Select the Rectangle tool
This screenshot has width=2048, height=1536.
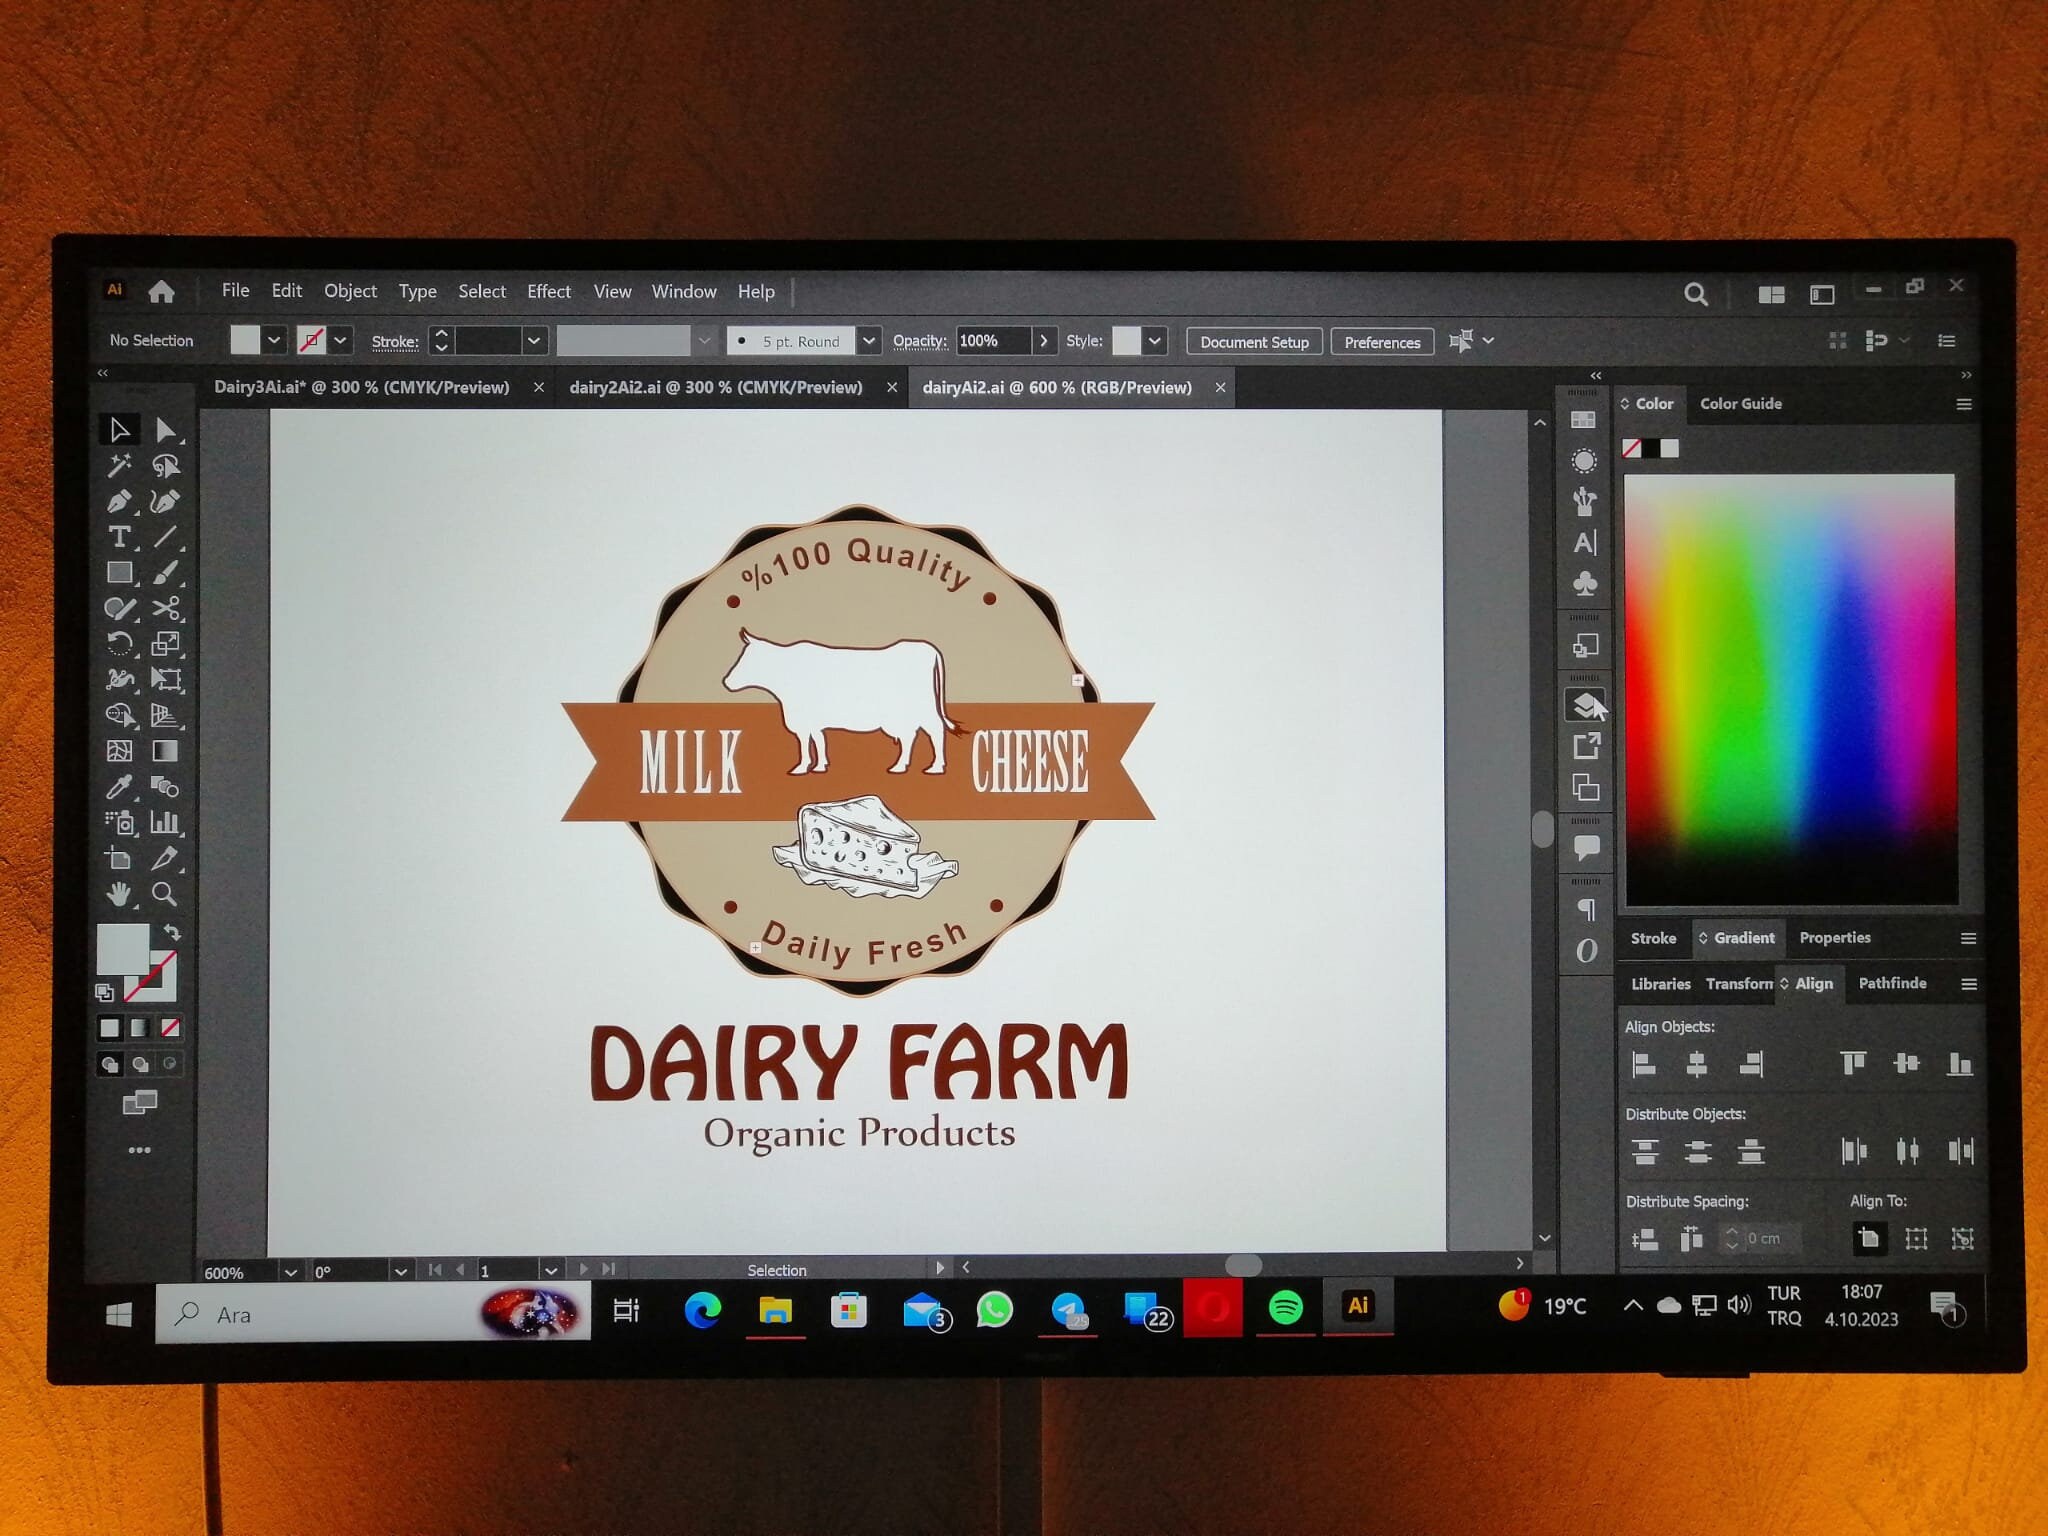(x=119, y=573)
